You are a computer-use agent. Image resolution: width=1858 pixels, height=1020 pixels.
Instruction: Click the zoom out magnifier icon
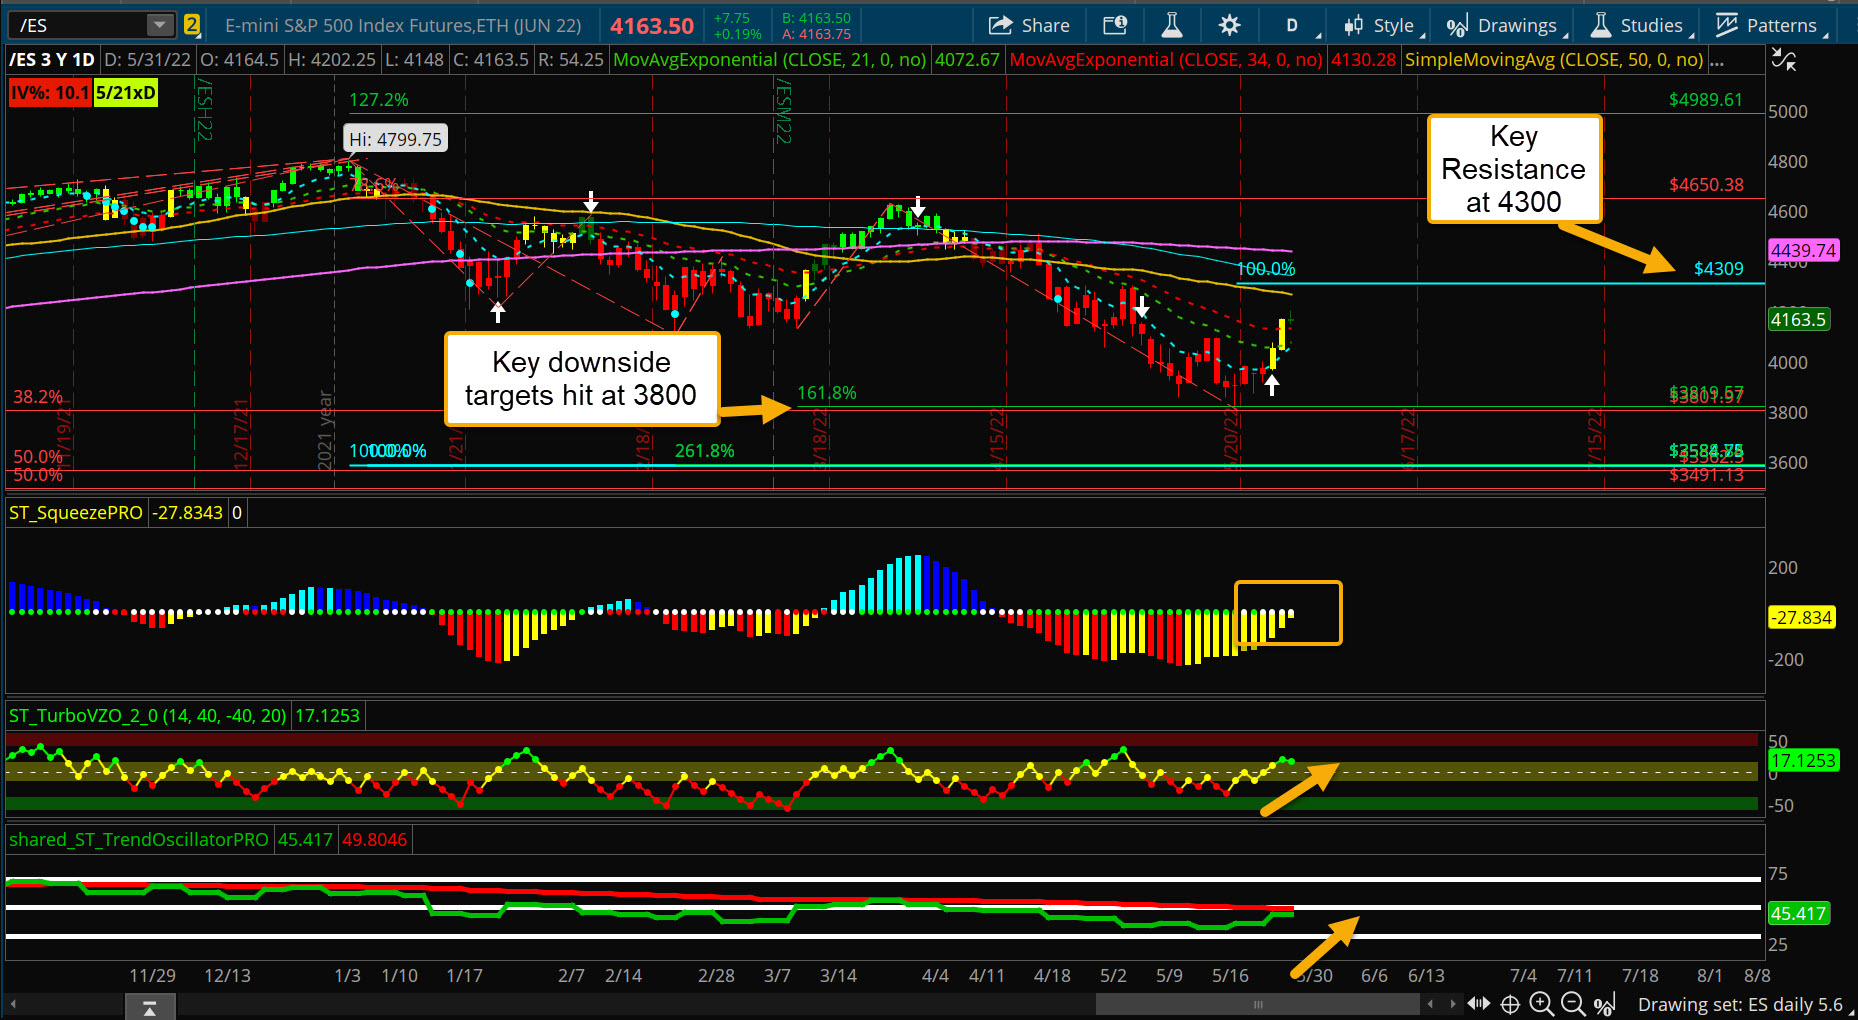1572,1004
